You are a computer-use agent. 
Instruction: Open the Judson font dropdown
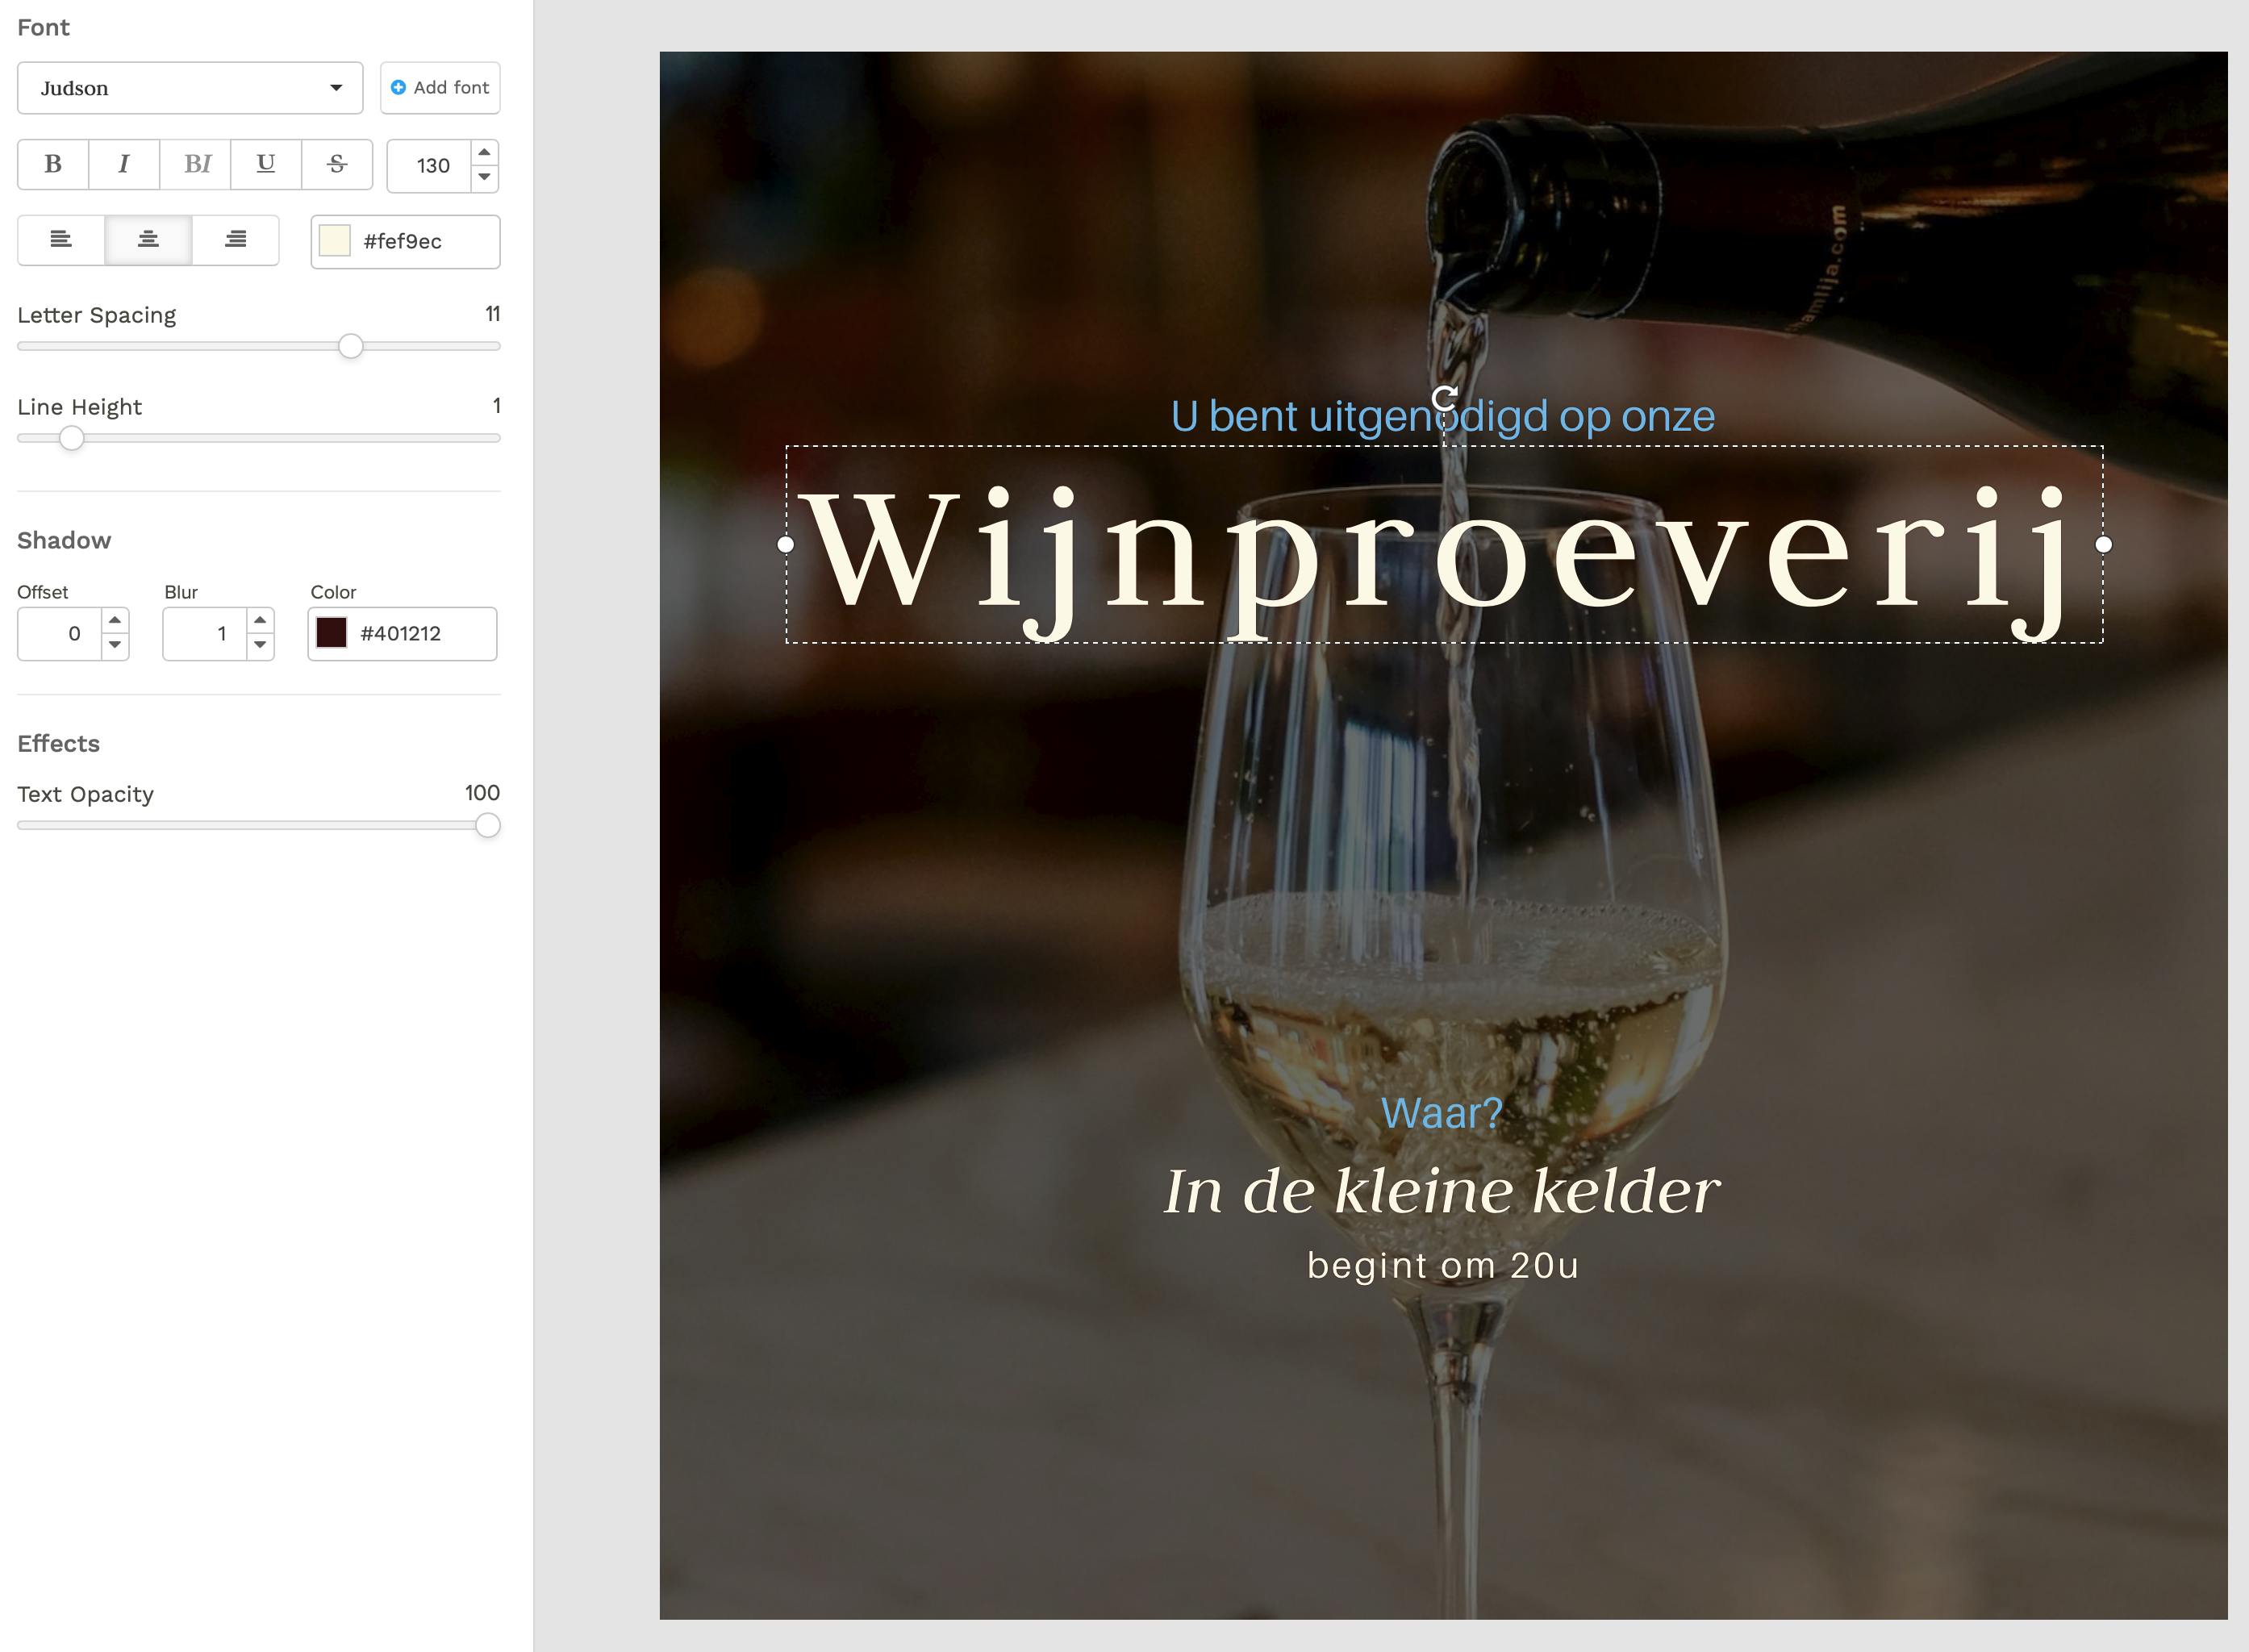[x=190, y=88]
